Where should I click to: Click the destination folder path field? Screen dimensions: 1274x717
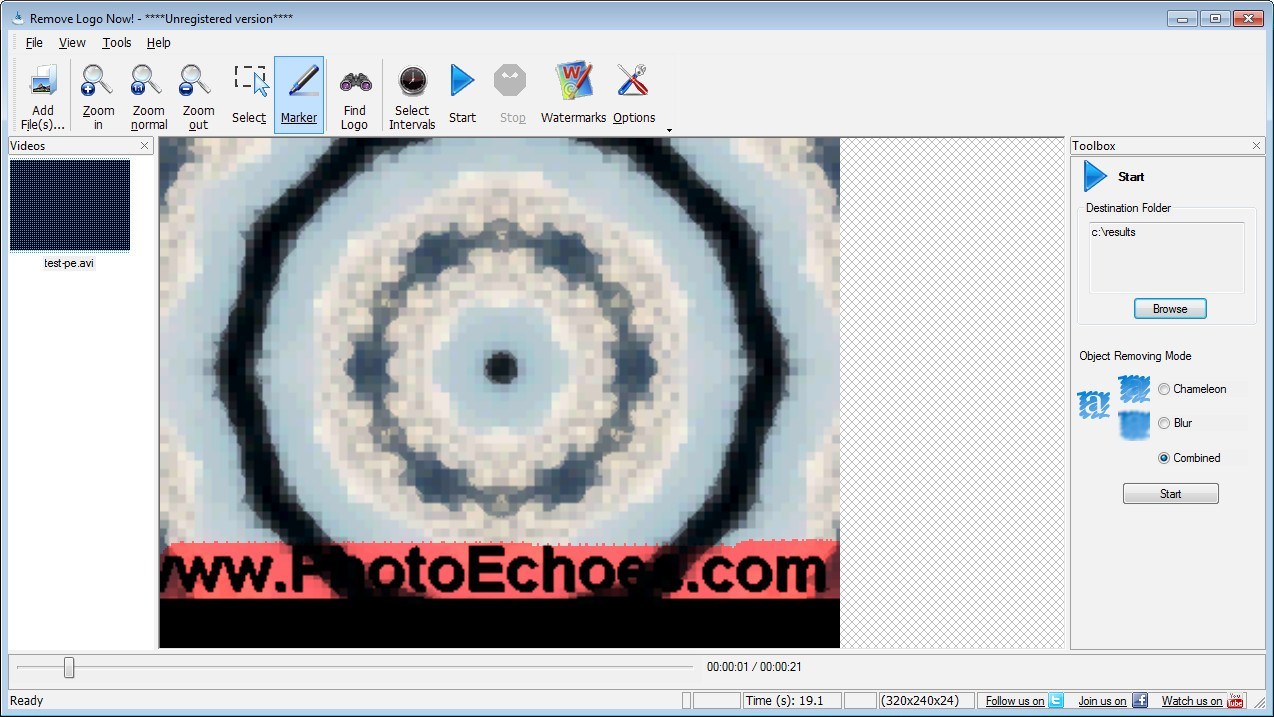(x=1167, y=257)
